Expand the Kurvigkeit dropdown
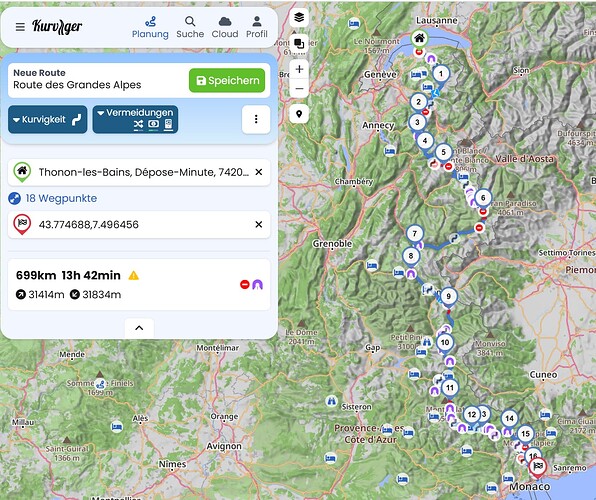The width and height of the screenshot is (596, 500). pyautogui.click(x=48, y=119)
